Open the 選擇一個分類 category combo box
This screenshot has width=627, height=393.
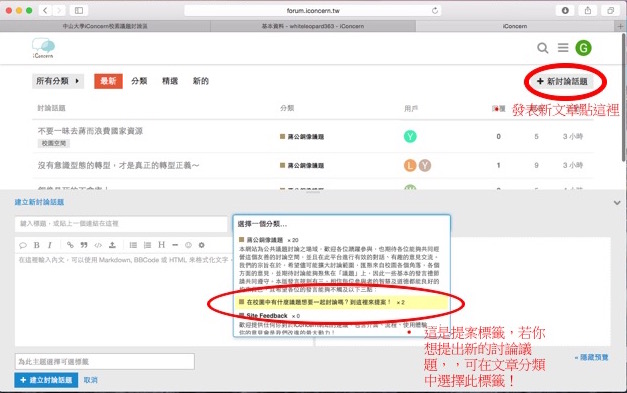tap(341, 224)
